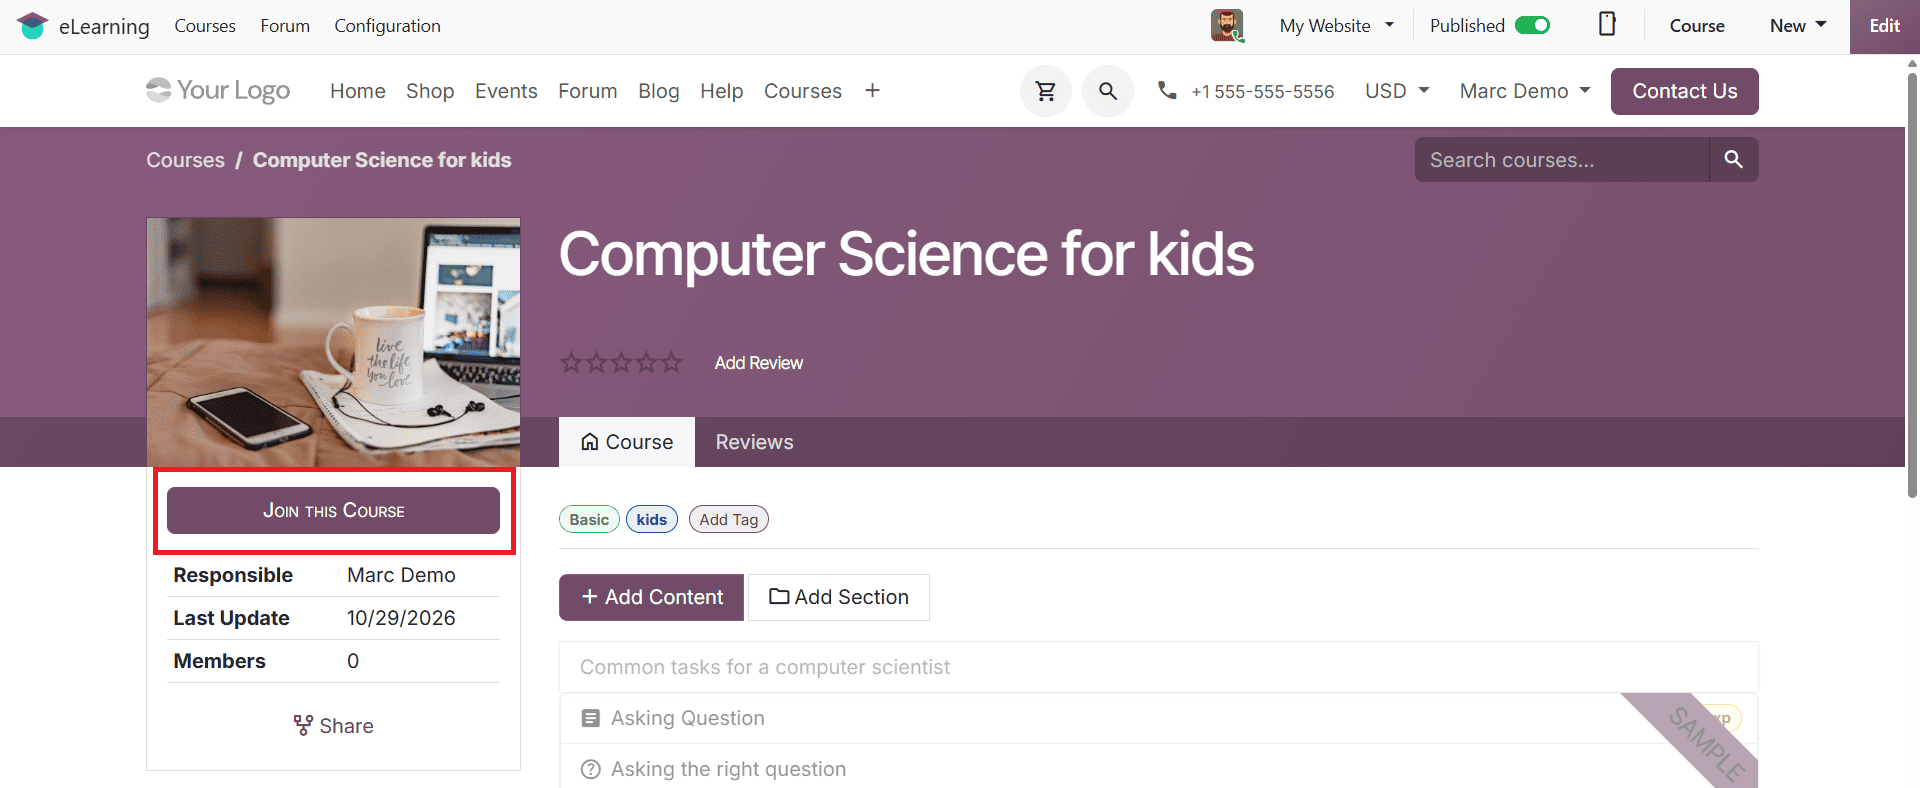The height and width of the screenshot is (788, 1920).
Task: Open the Events website menu item
Action: [x=506, y=91]
